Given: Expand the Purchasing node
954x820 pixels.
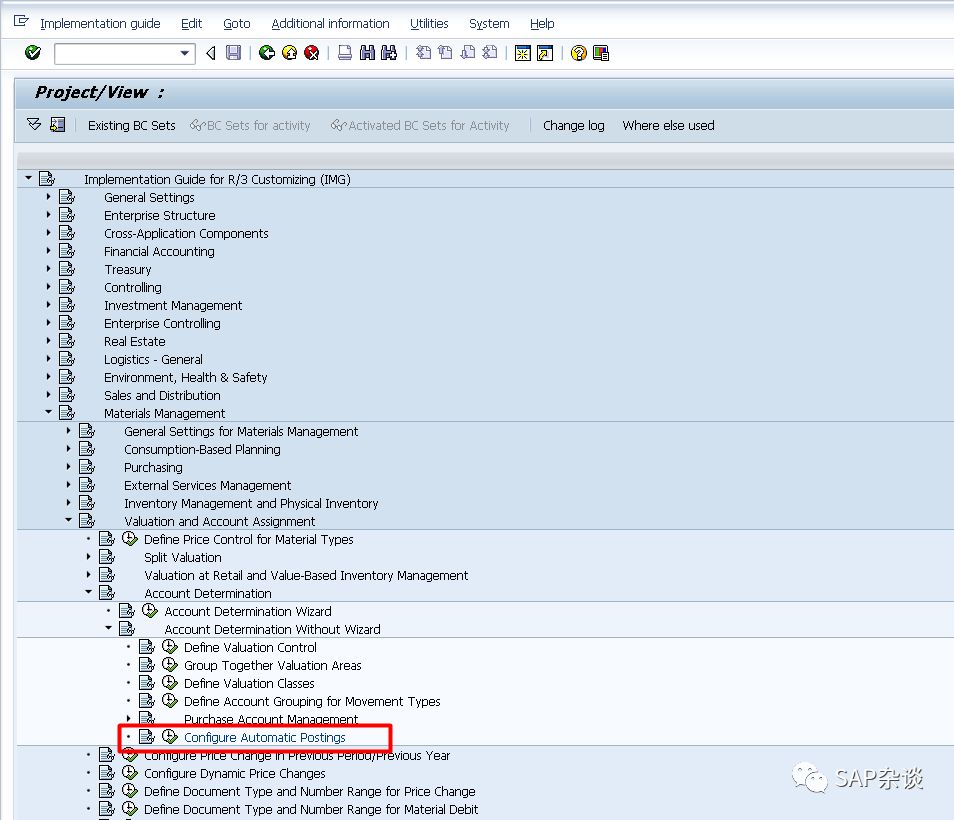Looking at the screenshot, I should pyautogui.click(x=69, y=467).
